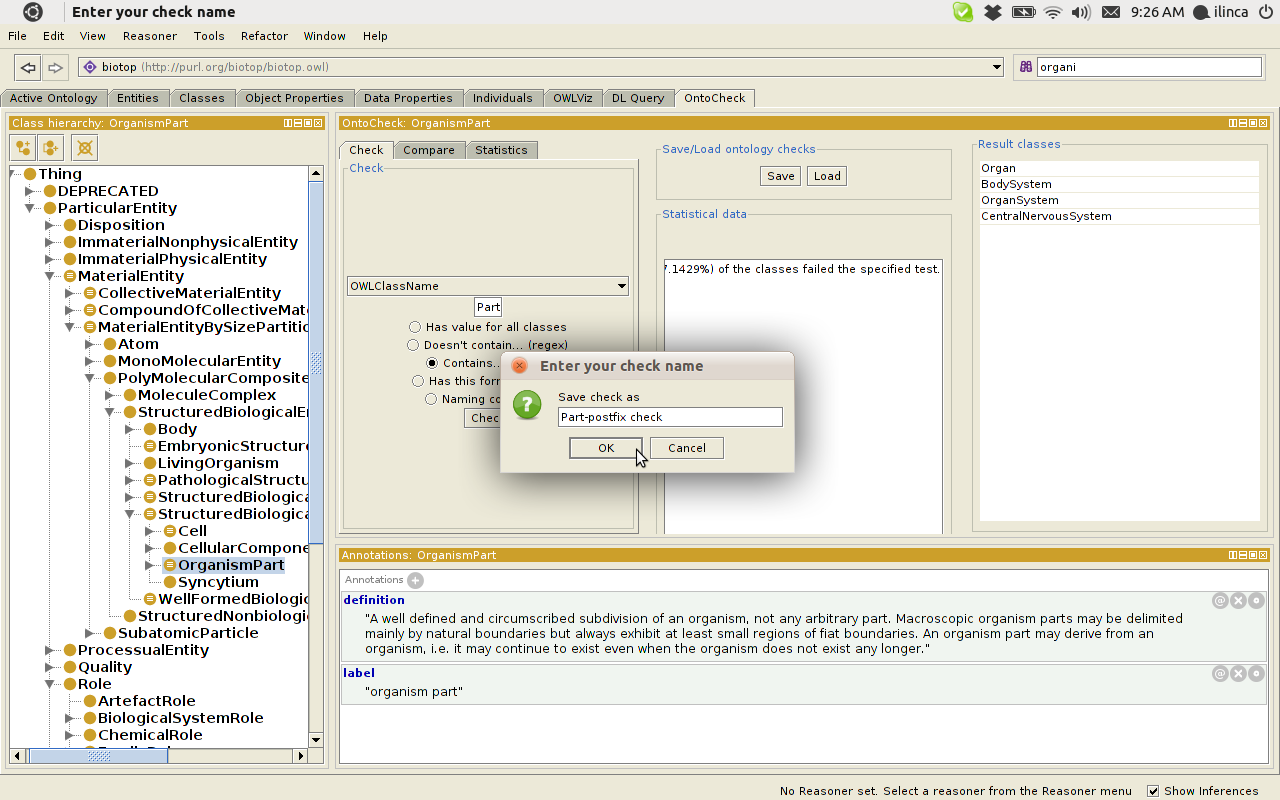Open the mail envelope indicator
Image resolution: width=1280 pixels, height=800 pixels.
pos(1111,12)
